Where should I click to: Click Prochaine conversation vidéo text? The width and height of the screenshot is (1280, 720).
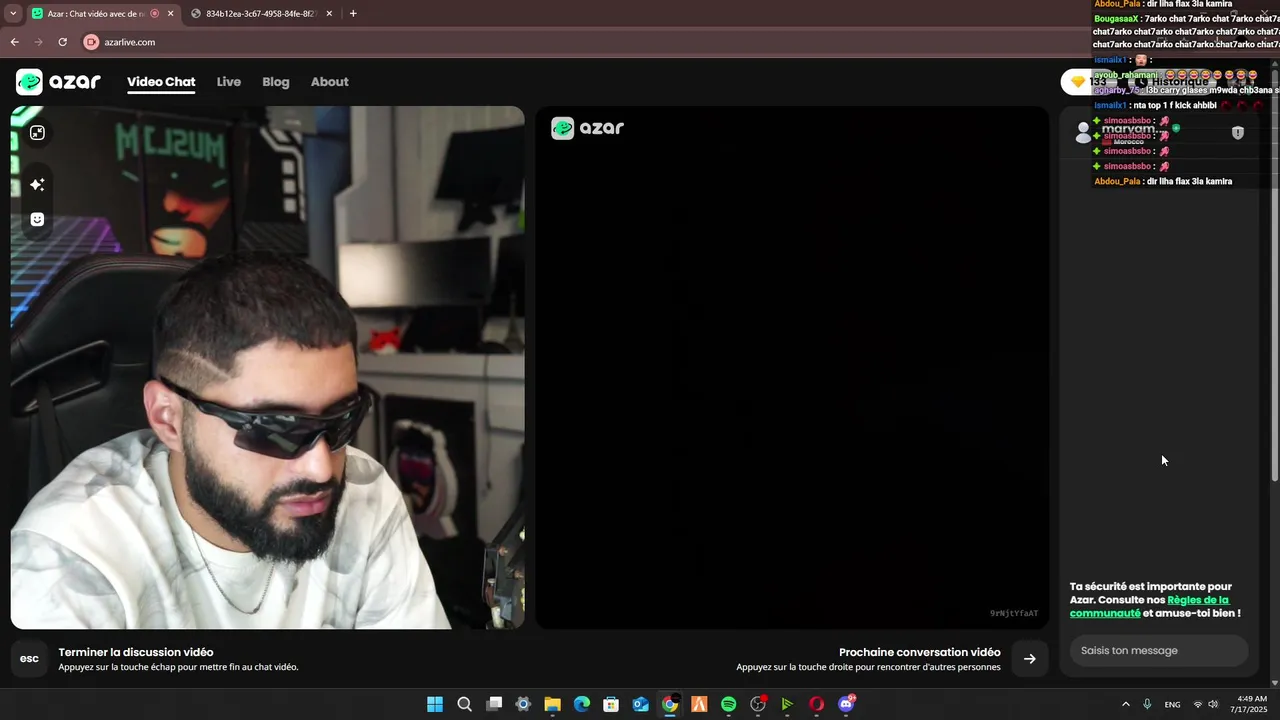tap(920, 652)
